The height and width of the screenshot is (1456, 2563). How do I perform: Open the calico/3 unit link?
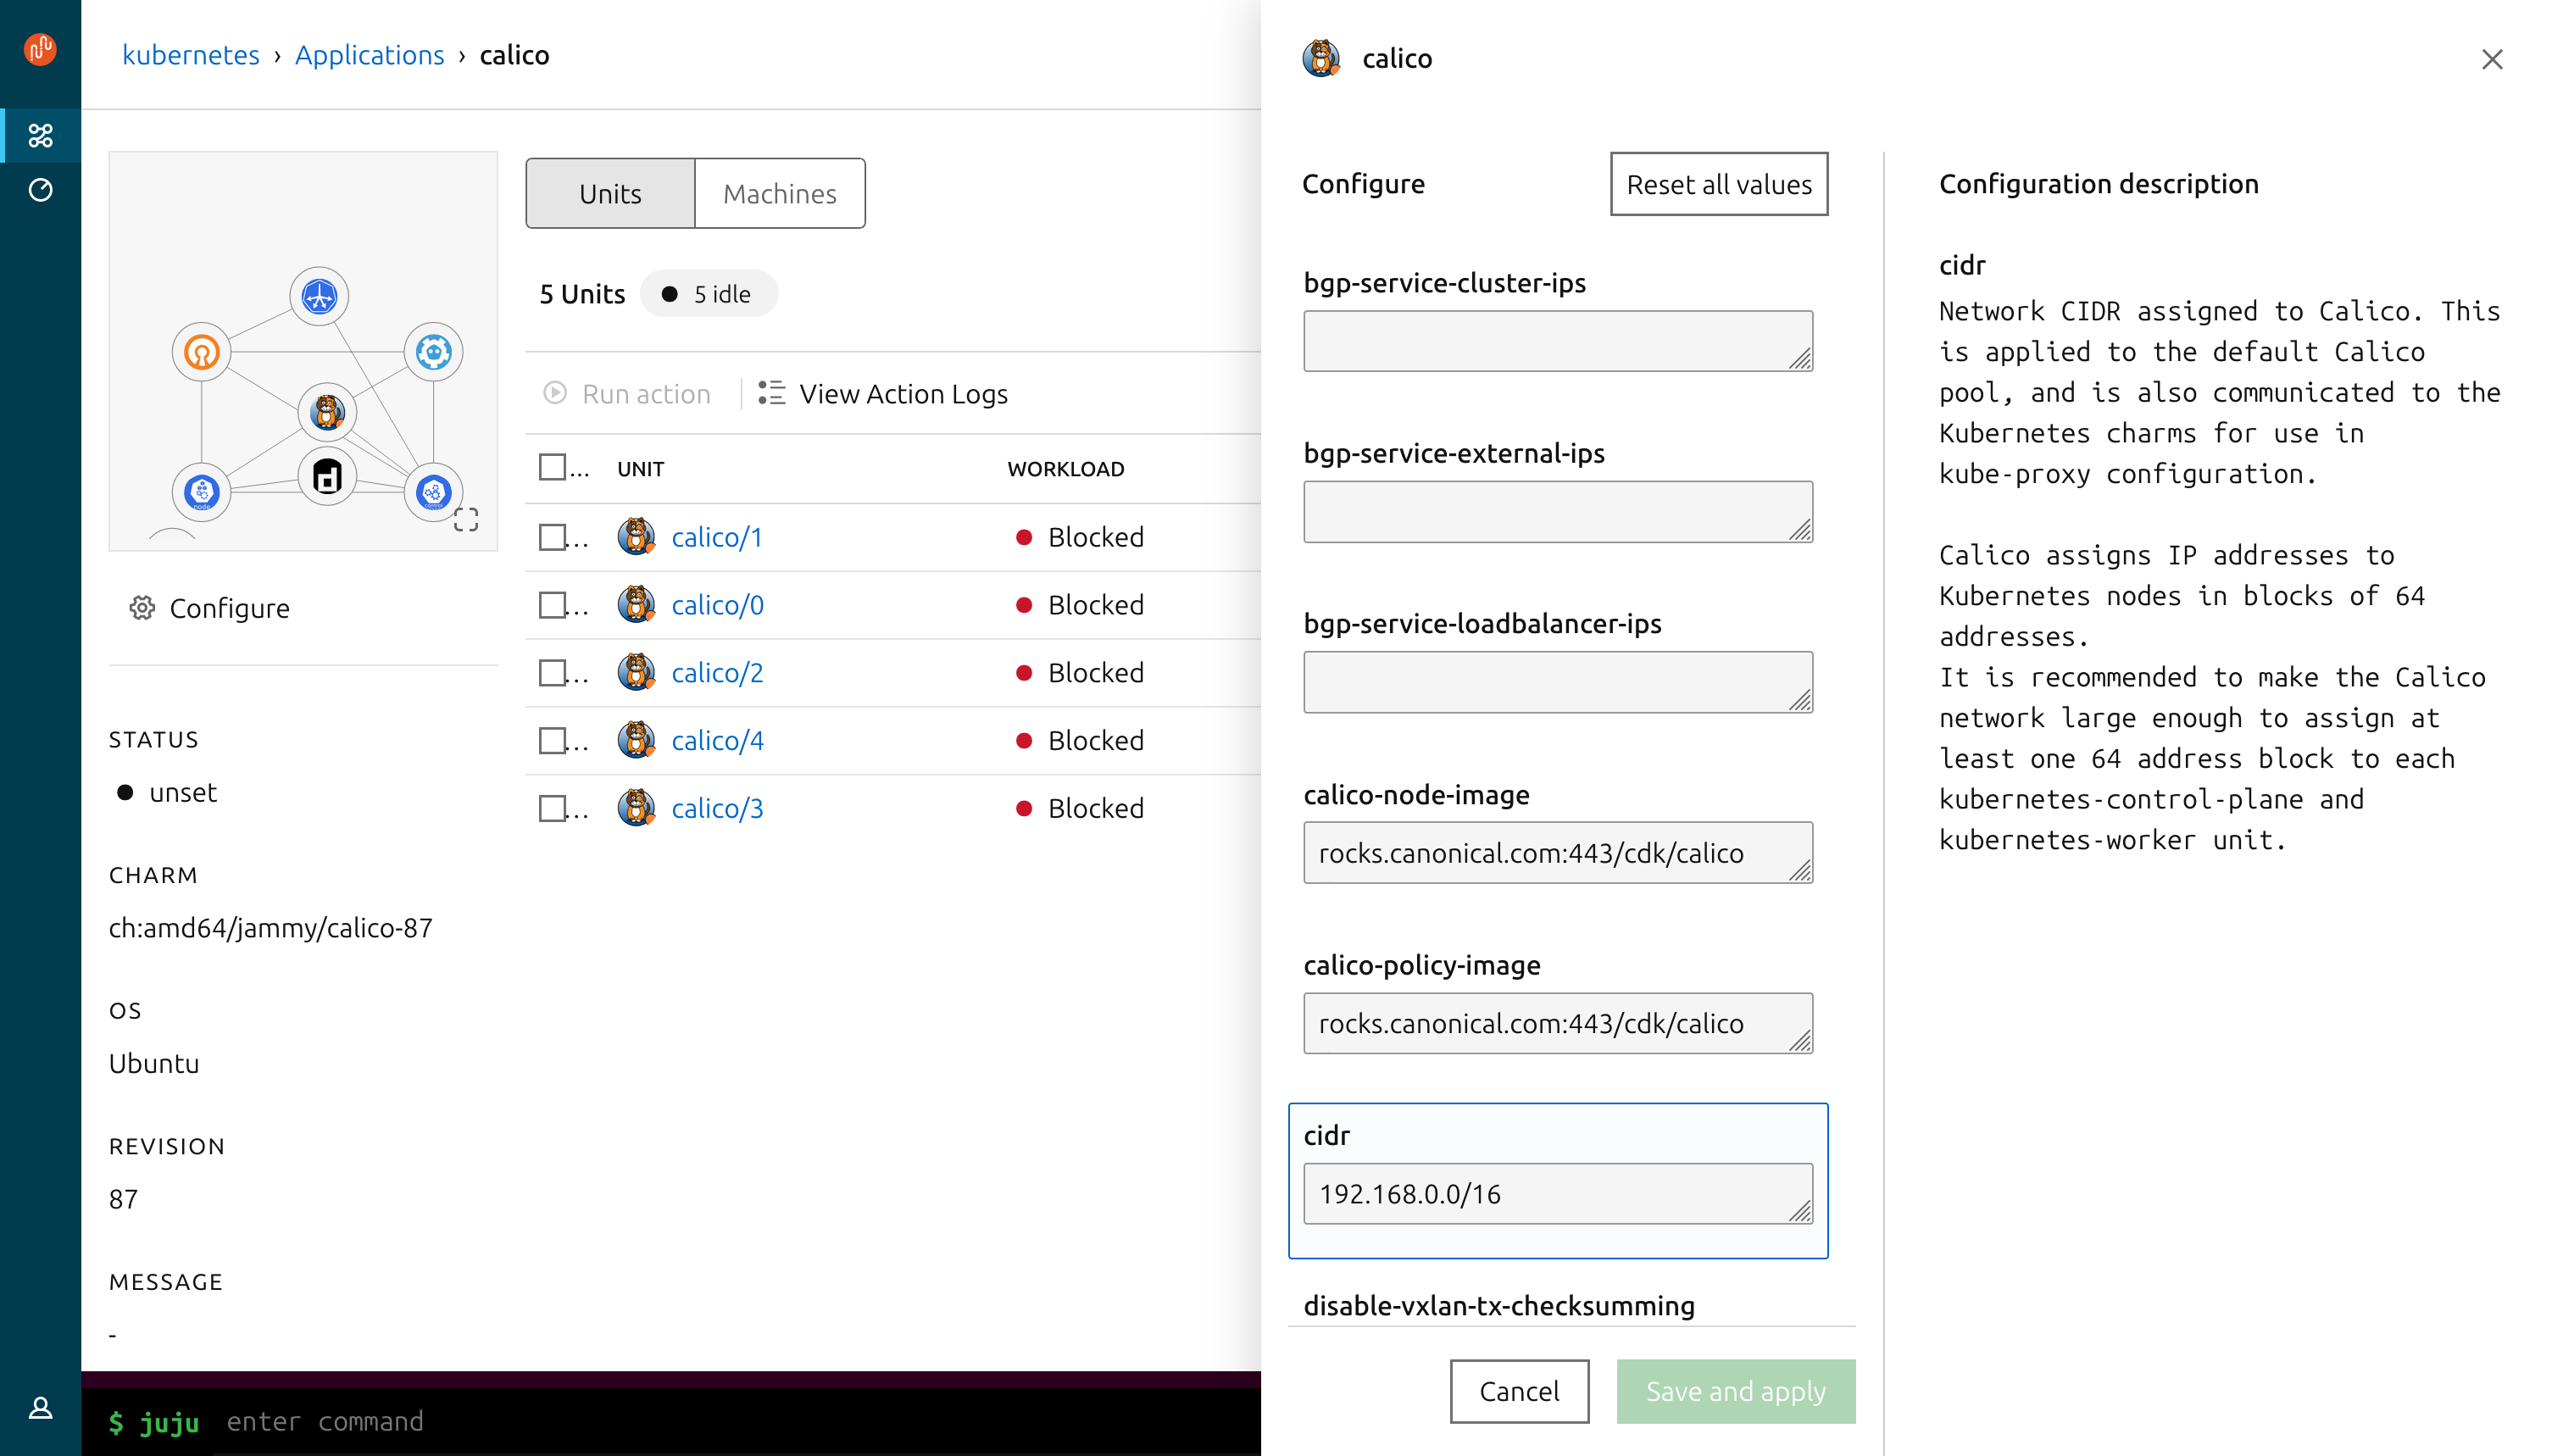(x=717, y=808)
